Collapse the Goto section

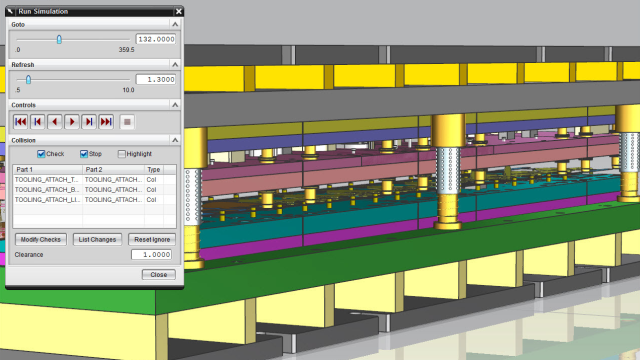point(175,24)
